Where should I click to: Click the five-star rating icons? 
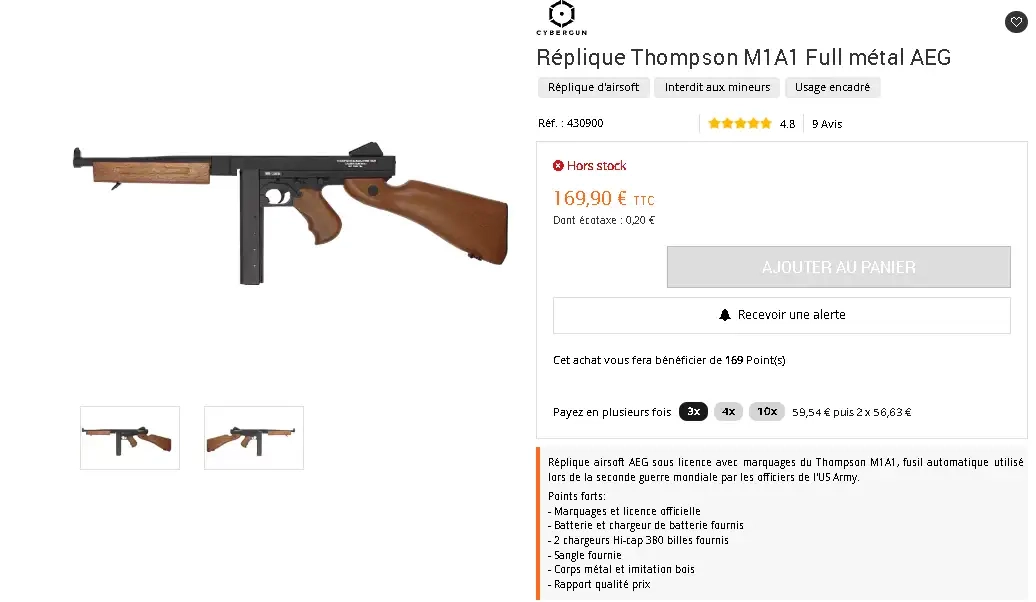pos(740,124)
